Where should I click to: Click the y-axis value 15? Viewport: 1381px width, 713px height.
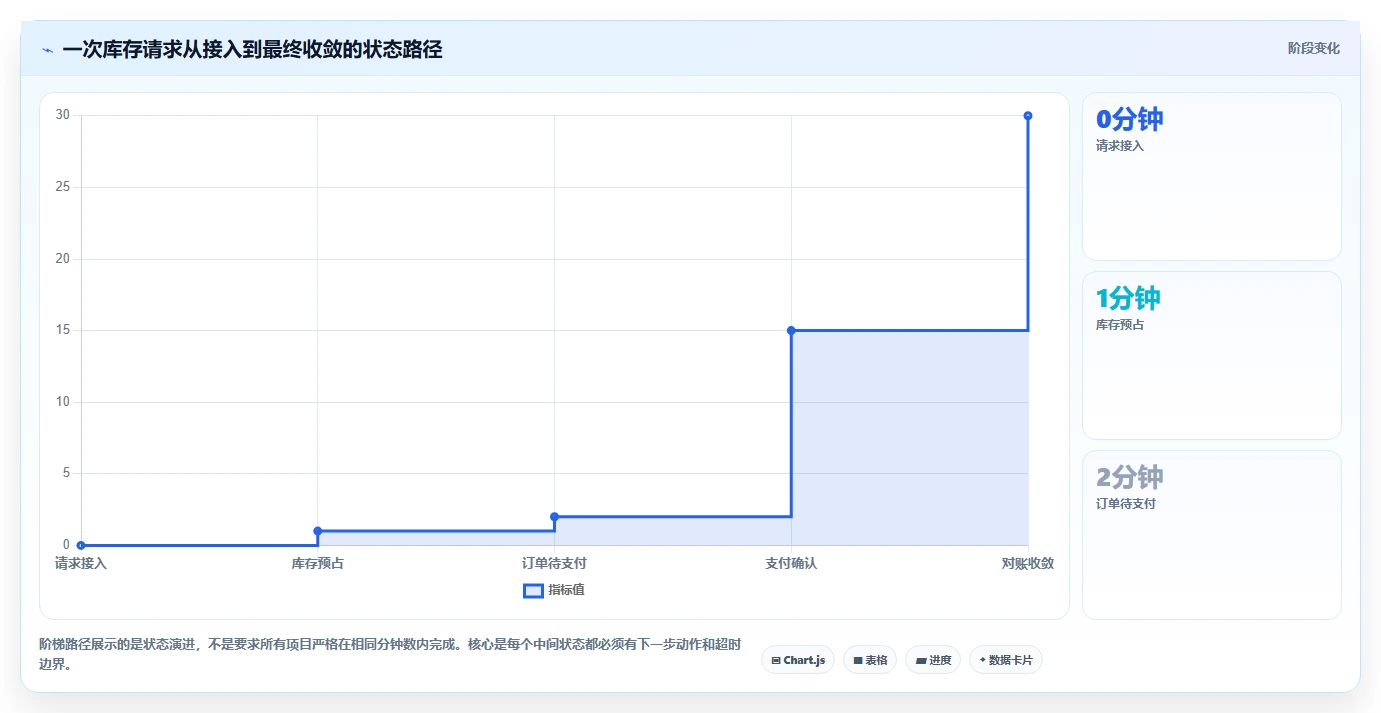pos(63,330)
